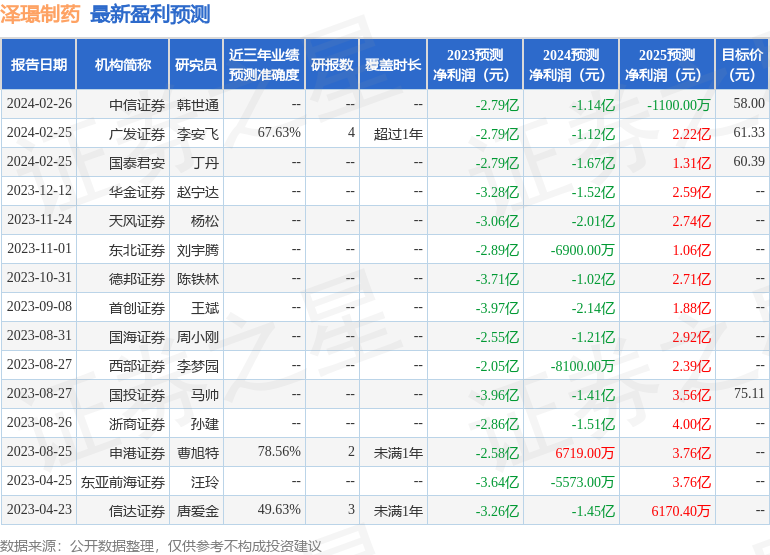Viewport: 770px width, 555px height.
Task: Click analyst name 杨松
Action: [205, 221]
